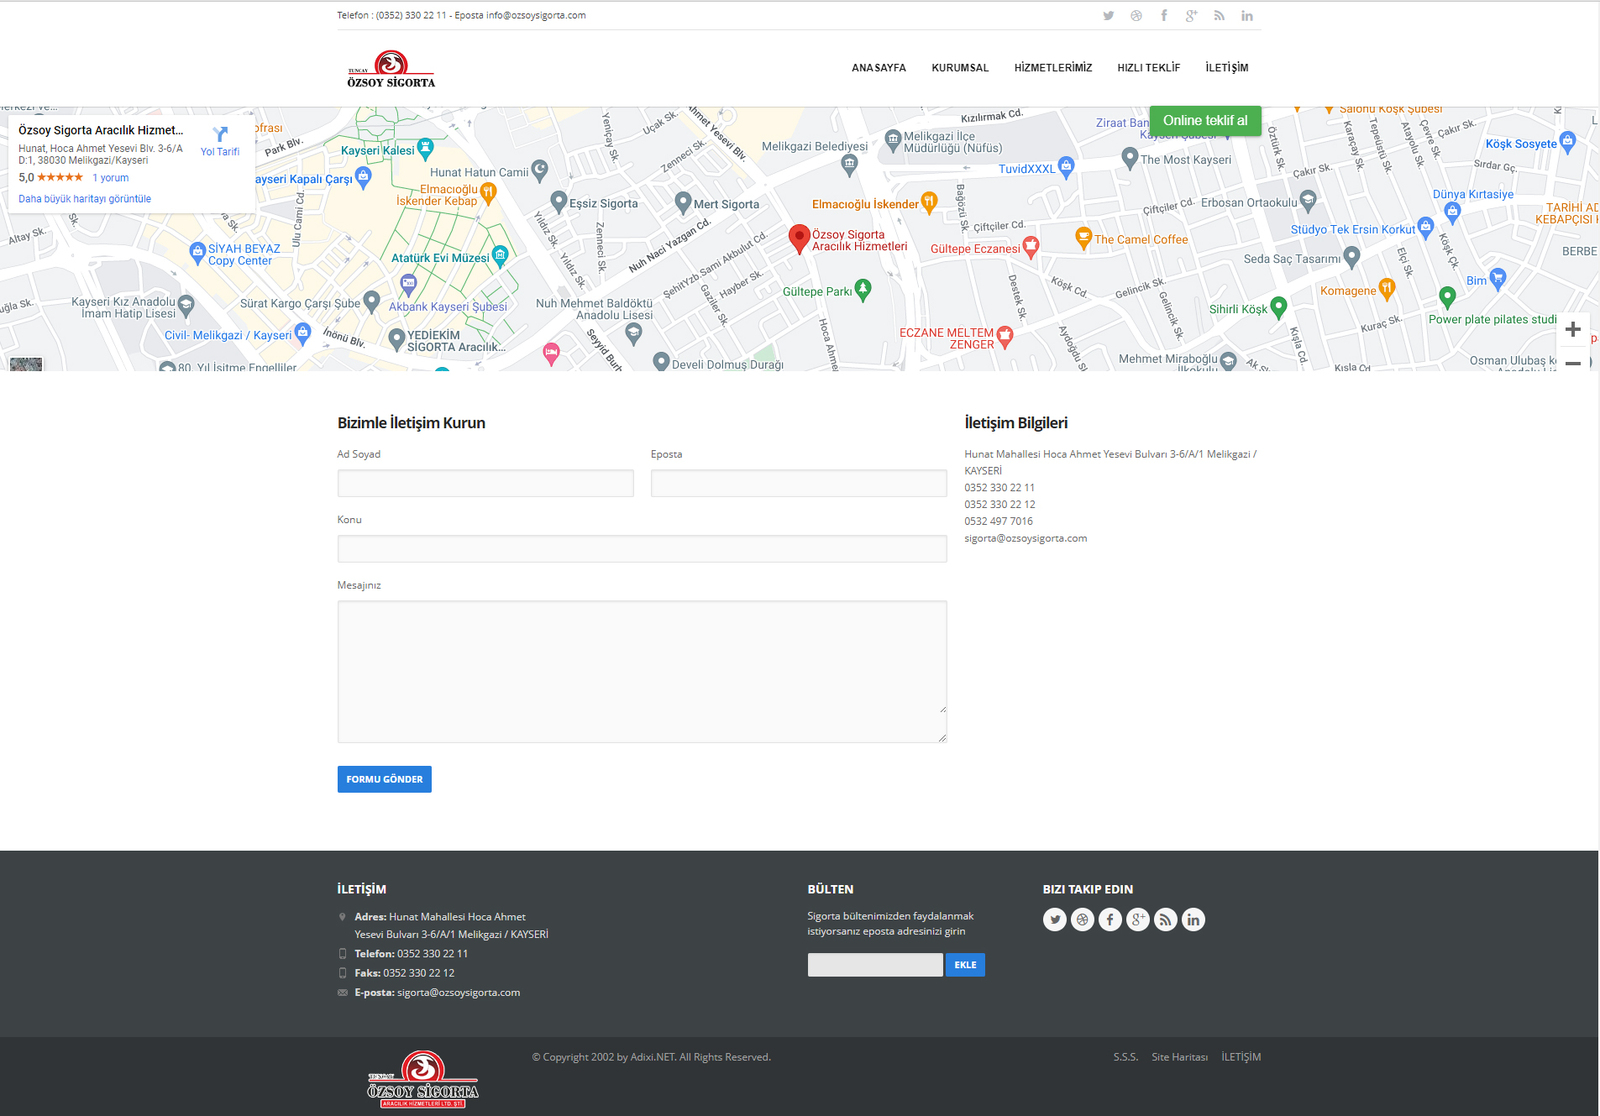Viewport: 1600px width, 1116px height.
Task: Click Gültepe Eczanesi pharmacy marker
Action: pos(1031,246)
